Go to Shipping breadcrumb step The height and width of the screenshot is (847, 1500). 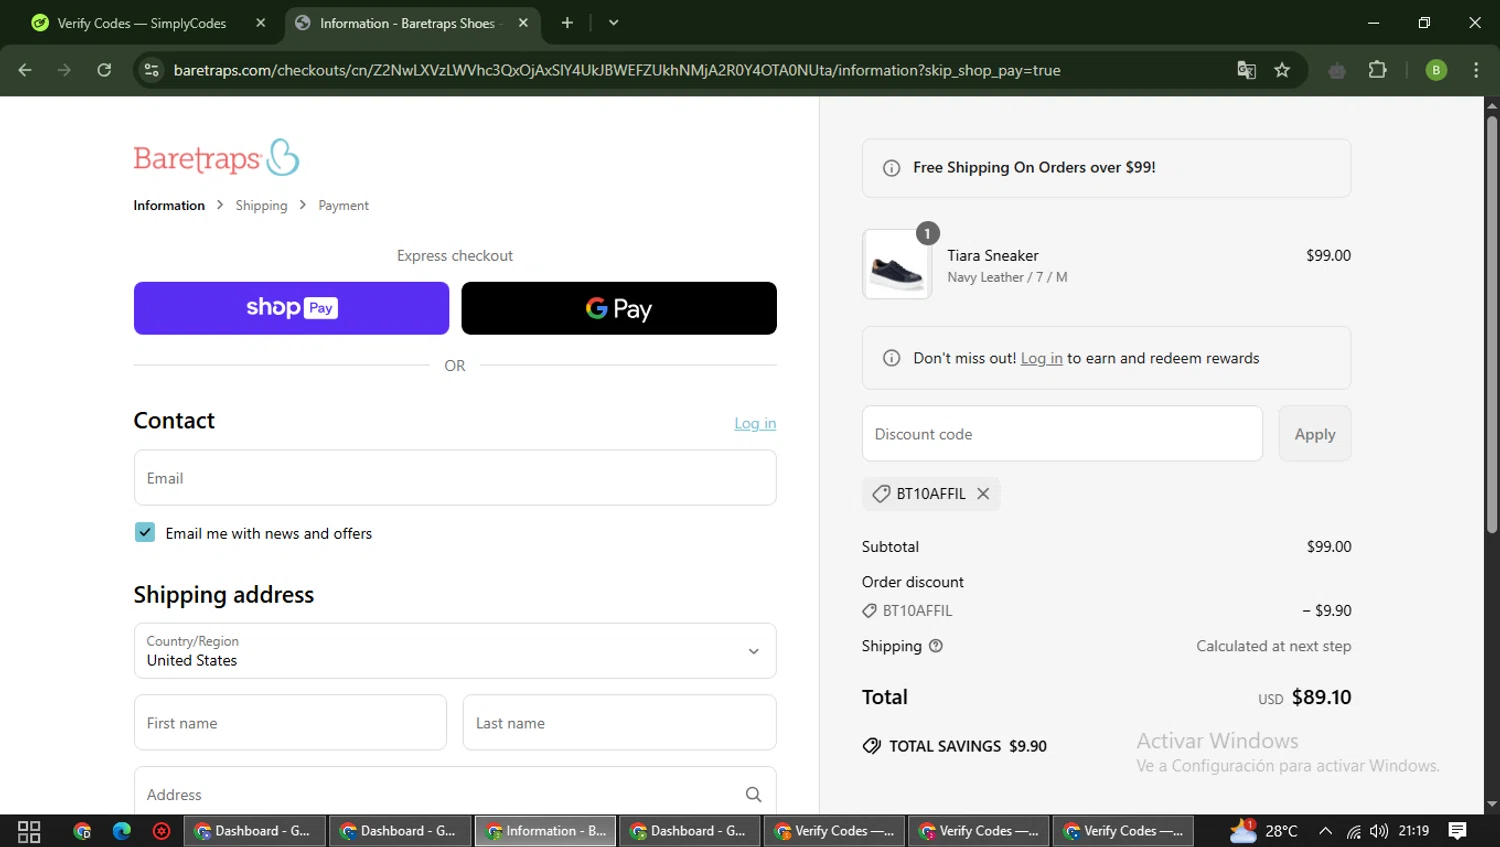pos(261,205)
